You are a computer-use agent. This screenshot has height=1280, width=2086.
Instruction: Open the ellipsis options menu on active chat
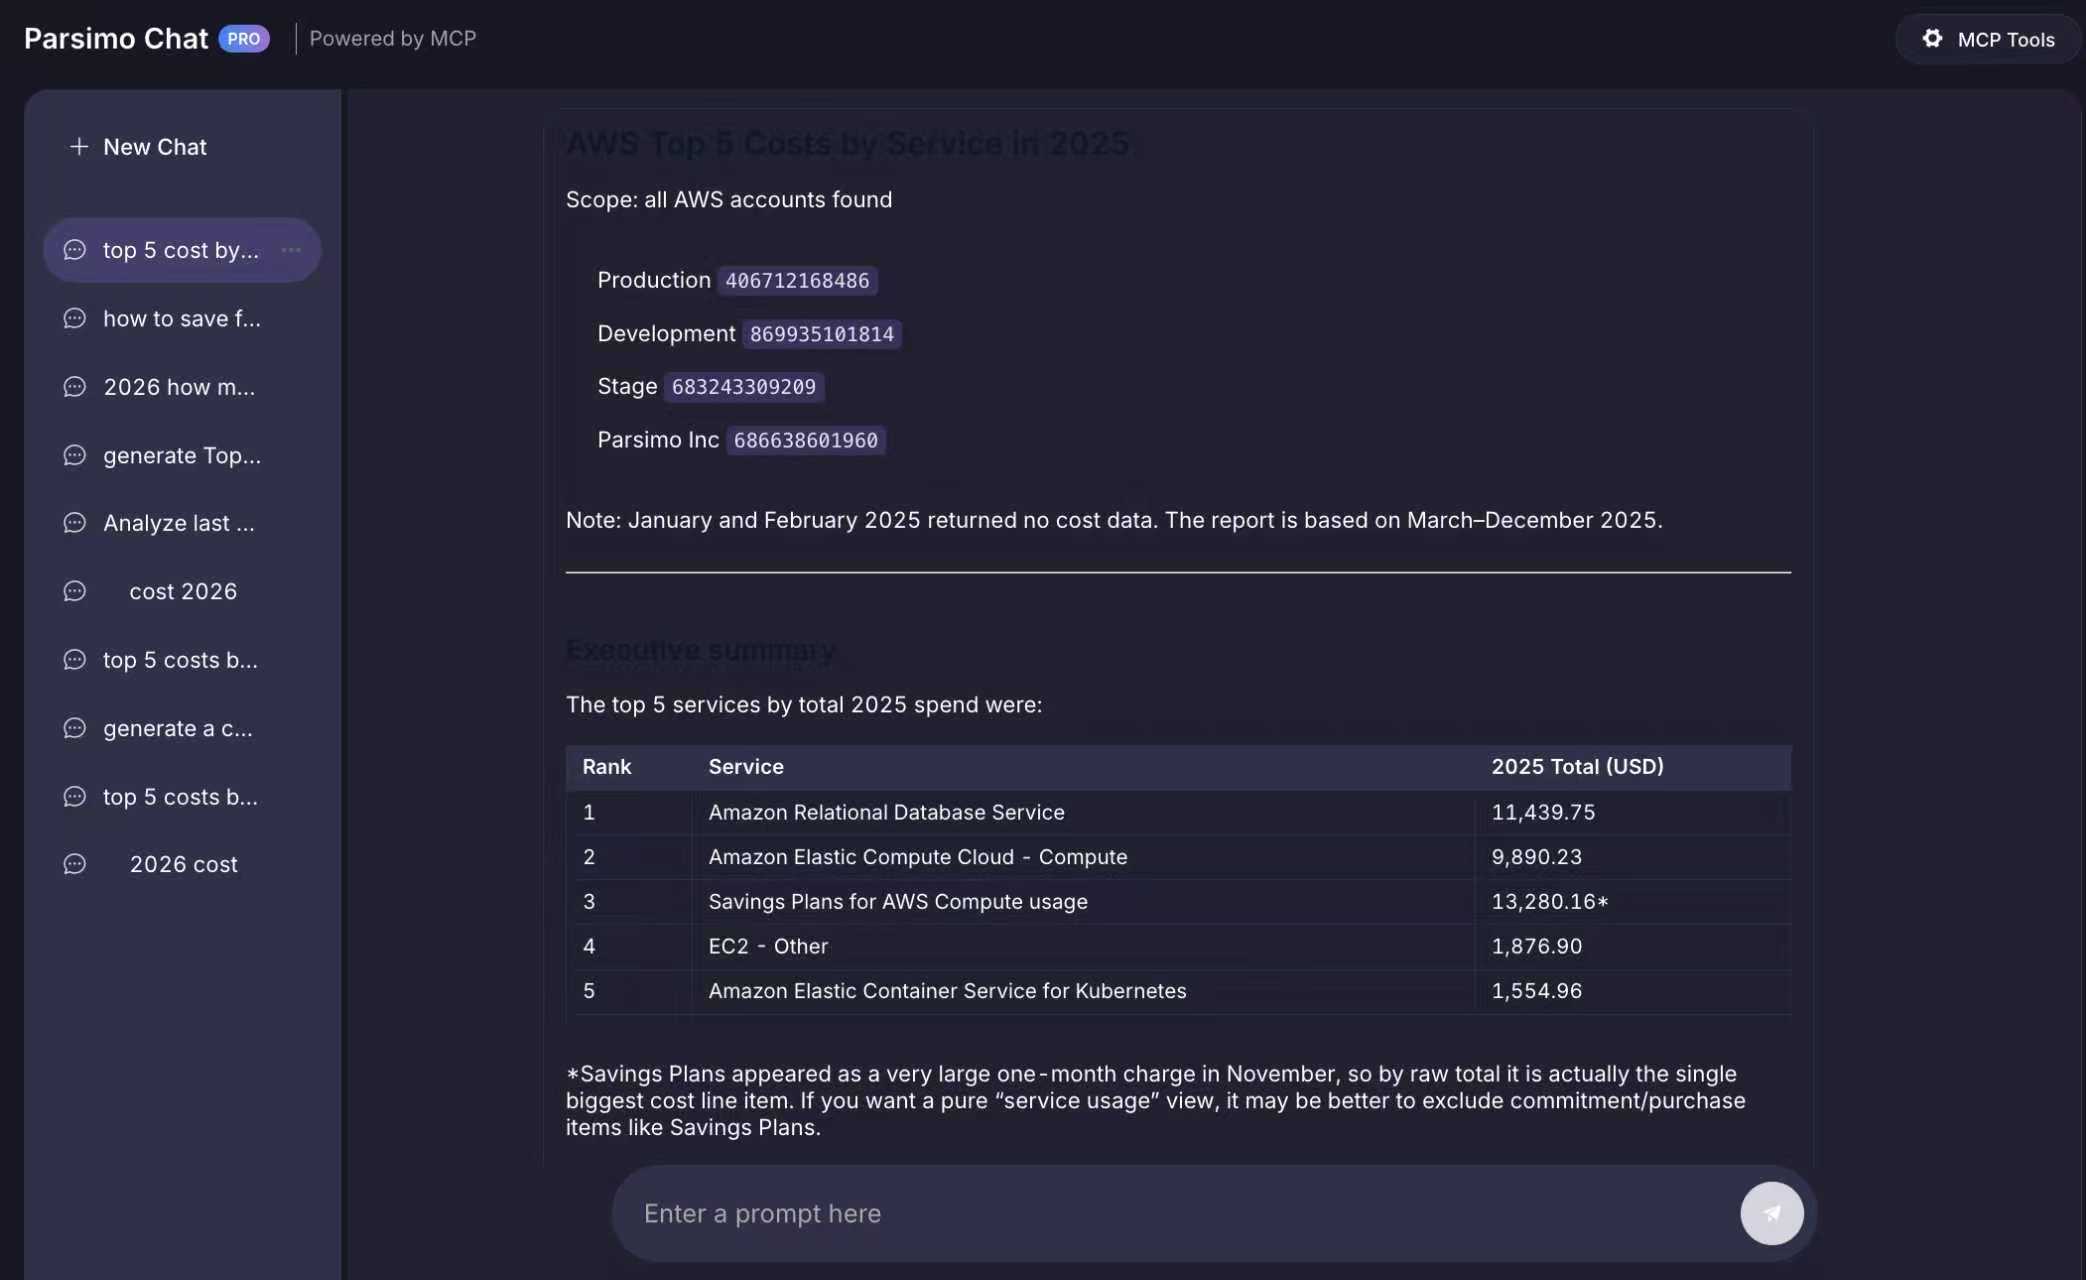(291, 250)
